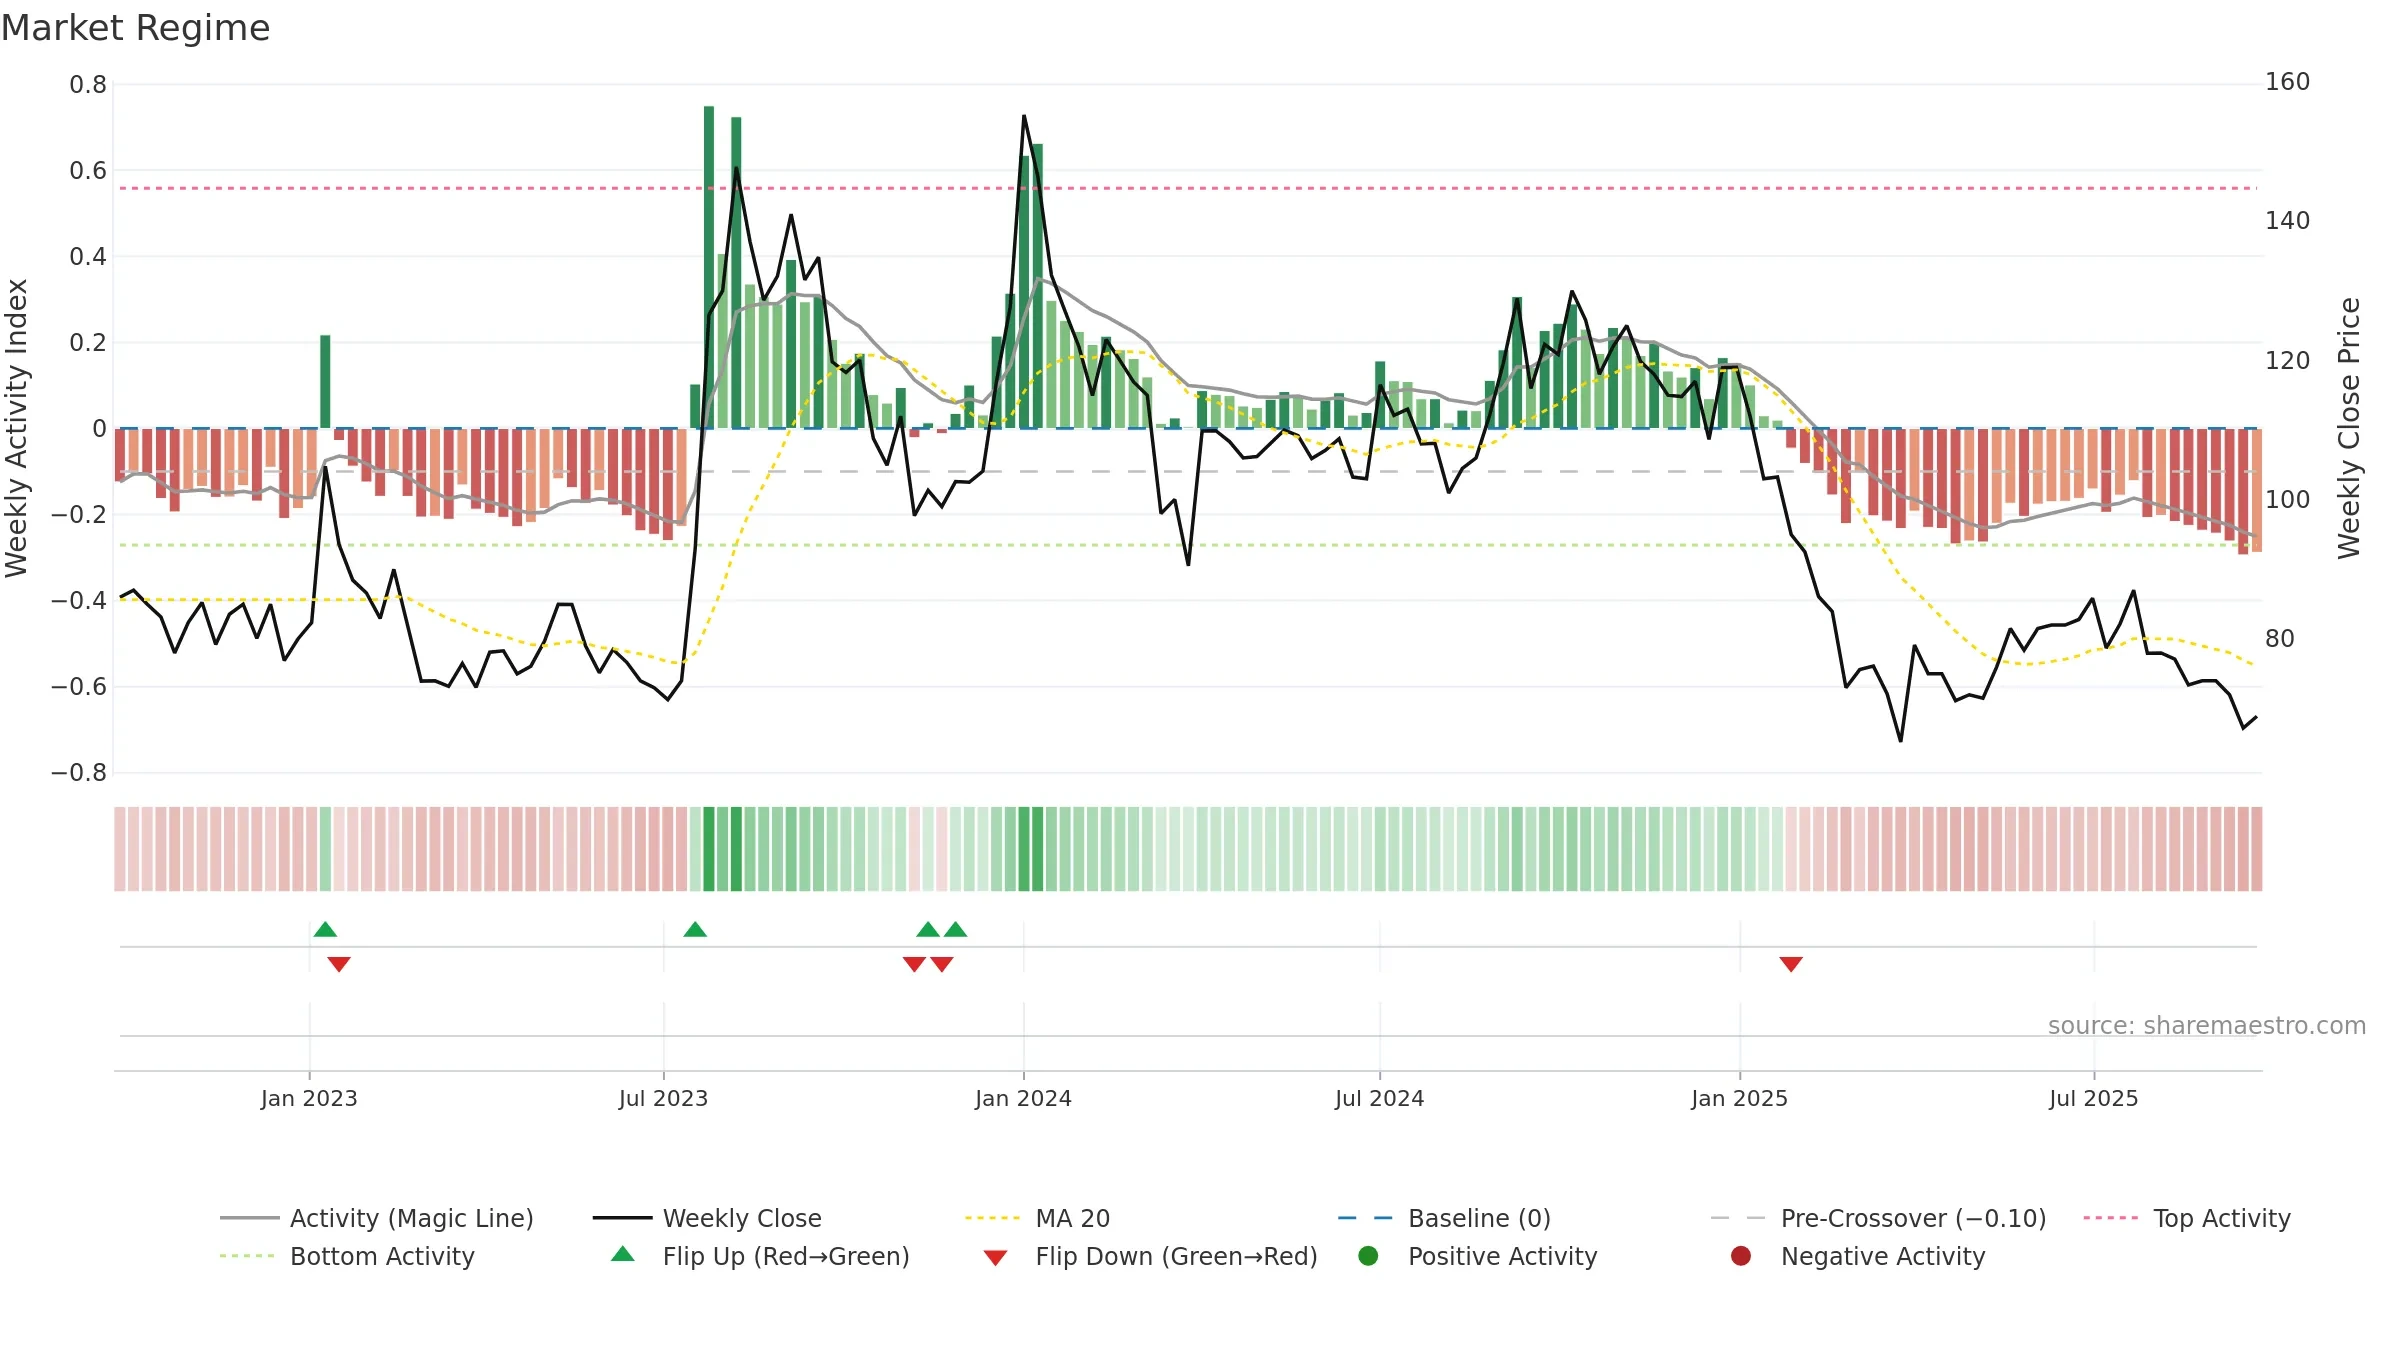Click the isolated green bar near Jan 2023
This screenshot has width=2400, height=1350.
pyautogui.click(x=325, y=381)
